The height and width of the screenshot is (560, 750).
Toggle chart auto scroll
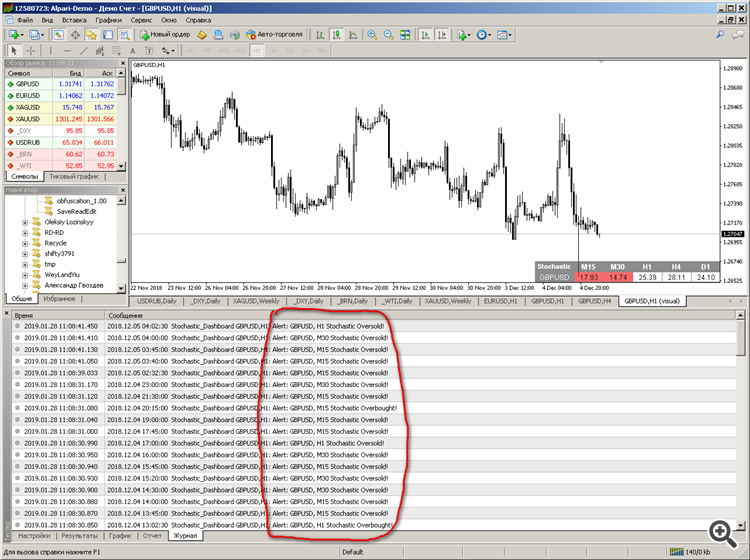coord(425,35)
